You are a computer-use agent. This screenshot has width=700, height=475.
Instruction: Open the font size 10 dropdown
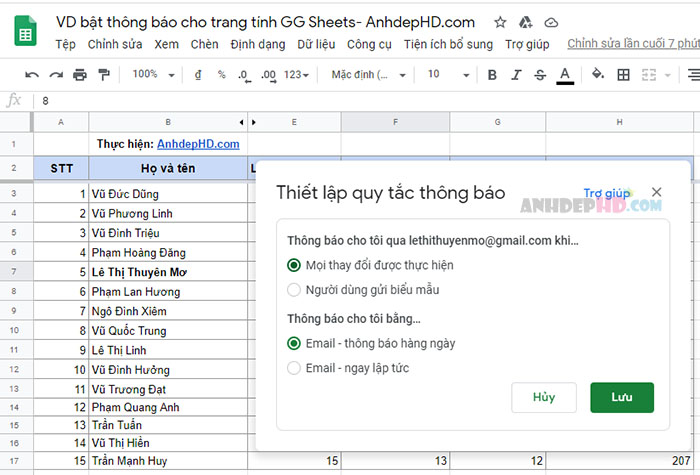448,74
